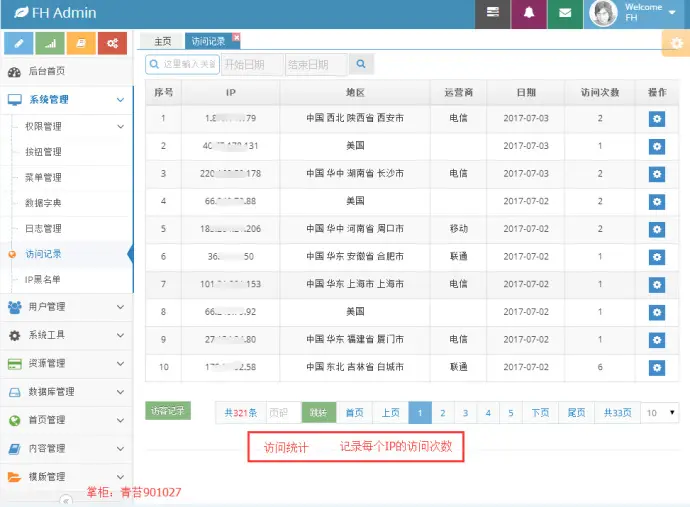Screen dimensions: 690x507
Task: Click the green 跳转 jump button
Action: pyautogui.click(x=319, y=413)
